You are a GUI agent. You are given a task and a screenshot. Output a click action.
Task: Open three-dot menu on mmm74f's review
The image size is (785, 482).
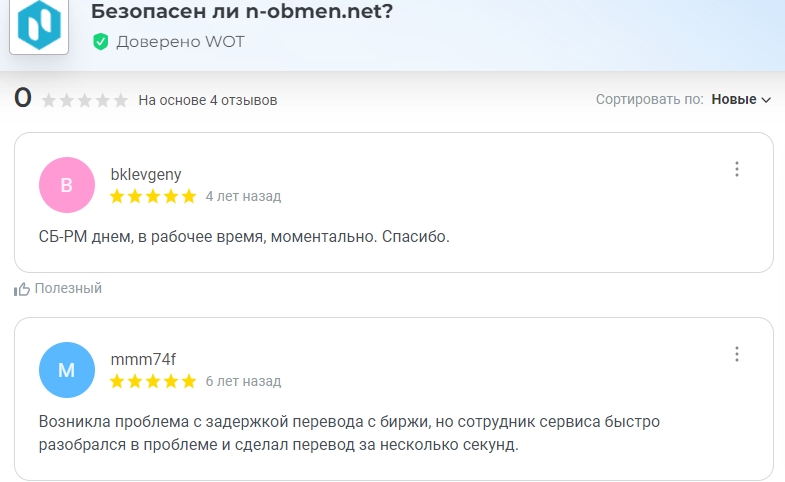[x=737, y=354]
